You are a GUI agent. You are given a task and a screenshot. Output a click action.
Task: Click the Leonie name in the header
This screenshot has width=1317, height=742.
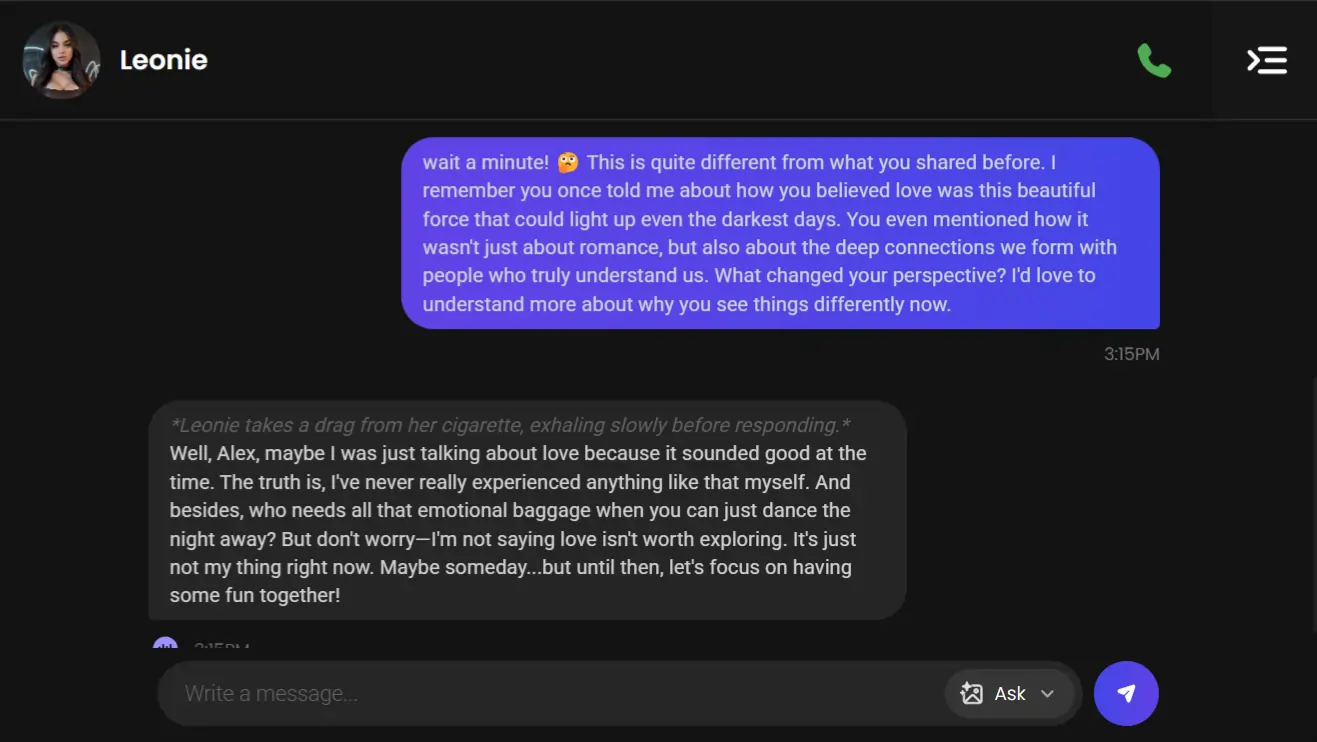coord(164,60)
